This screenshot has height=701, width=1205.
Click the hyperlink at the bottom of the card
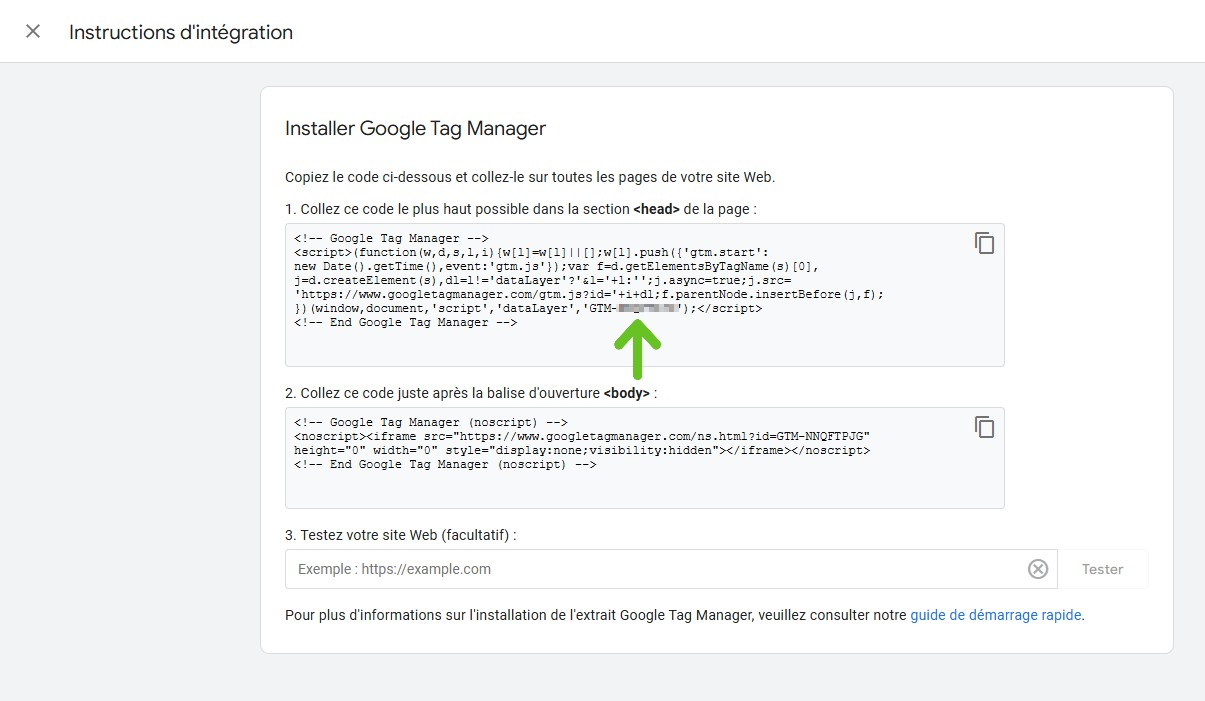click(995, 615)
